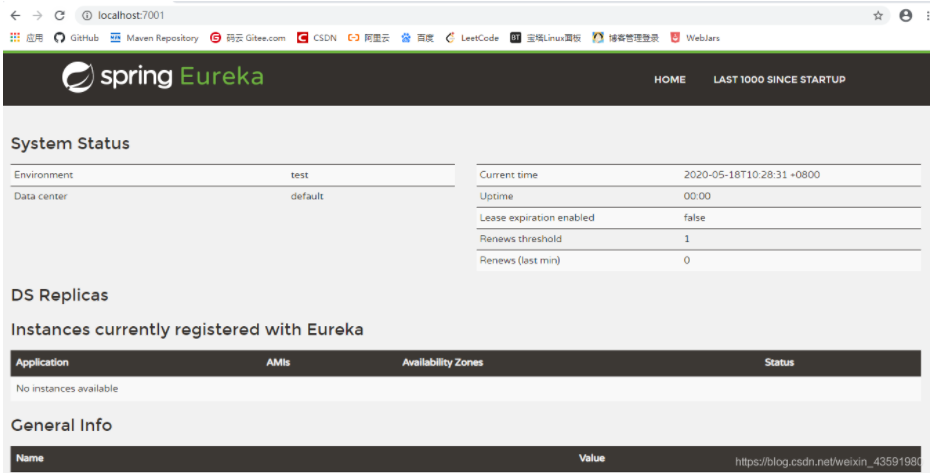Screen dimensions: 936x473
Task: Open the Gitee.com bookmark
Action: (248, 38)
